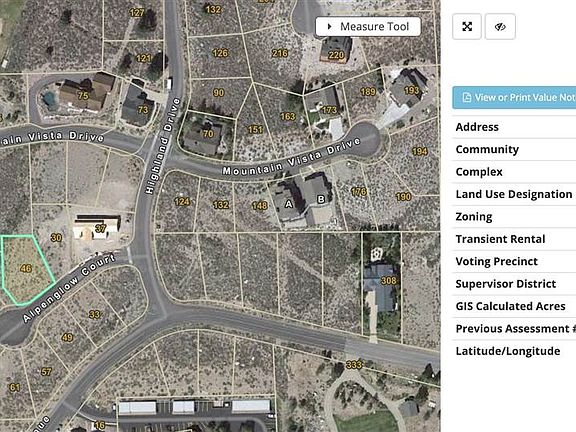Click the Highland Drive street label
This screenshot has width=576, height=432.
(x=163, y=145)
